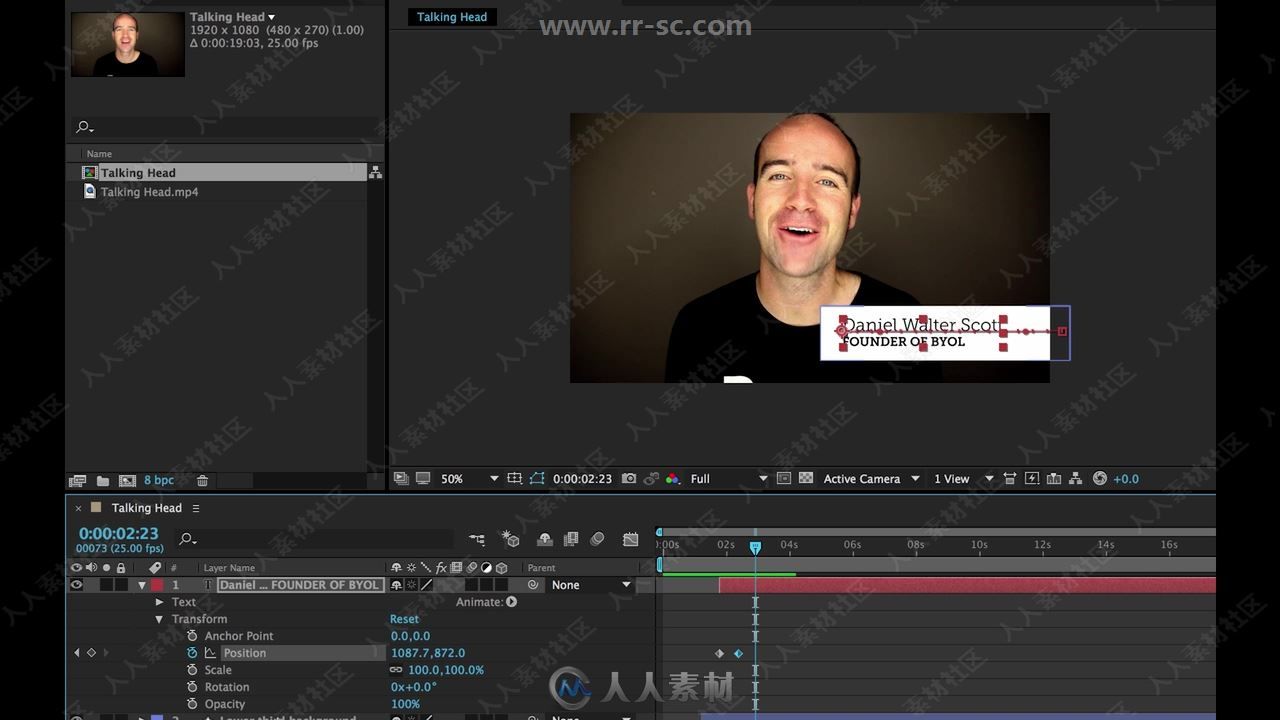Screen dimensions: 1280x720
Task: Click the Always Preview This View icon
Action: coord(401,479)
